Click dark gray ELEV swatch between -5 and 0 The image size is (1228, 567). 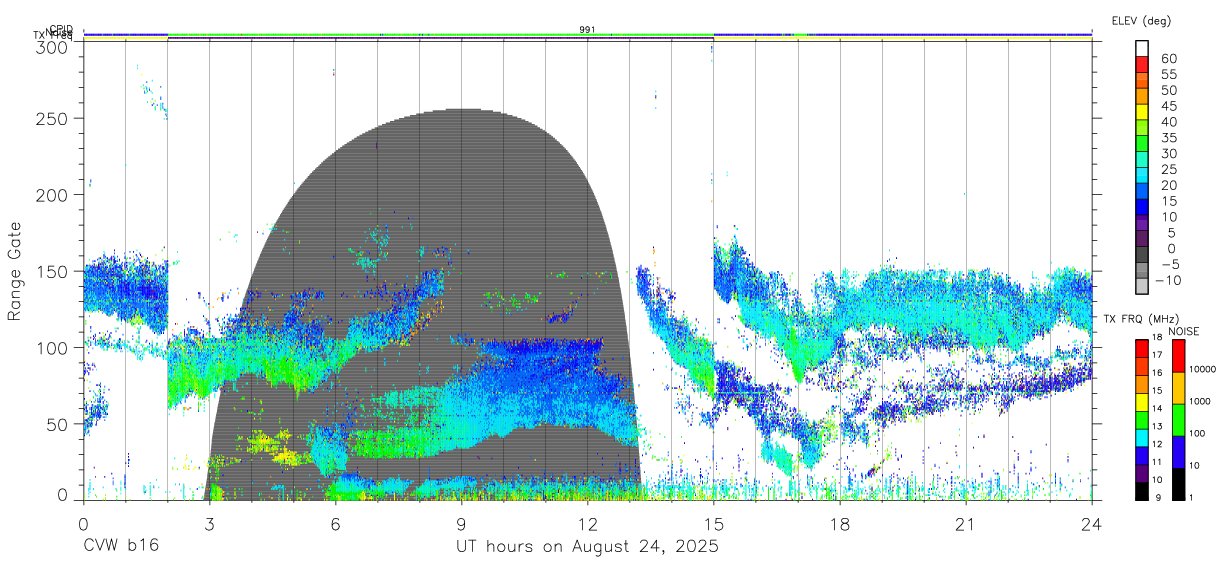click(x=1142, y=256)
